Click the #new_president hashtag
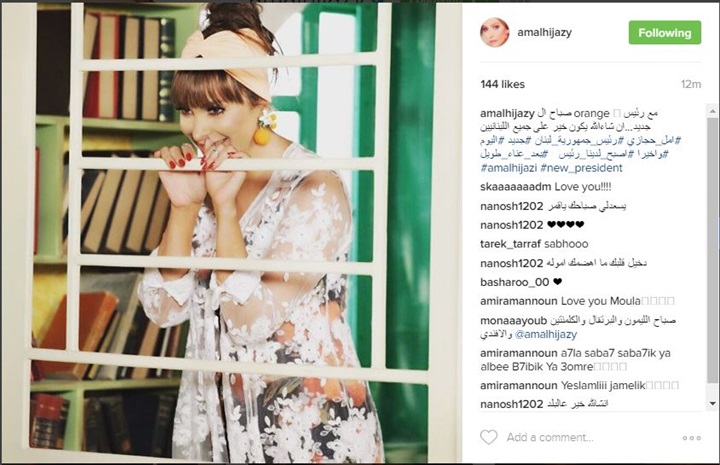This screenshot has width=720, height=465. pos(581,168)
